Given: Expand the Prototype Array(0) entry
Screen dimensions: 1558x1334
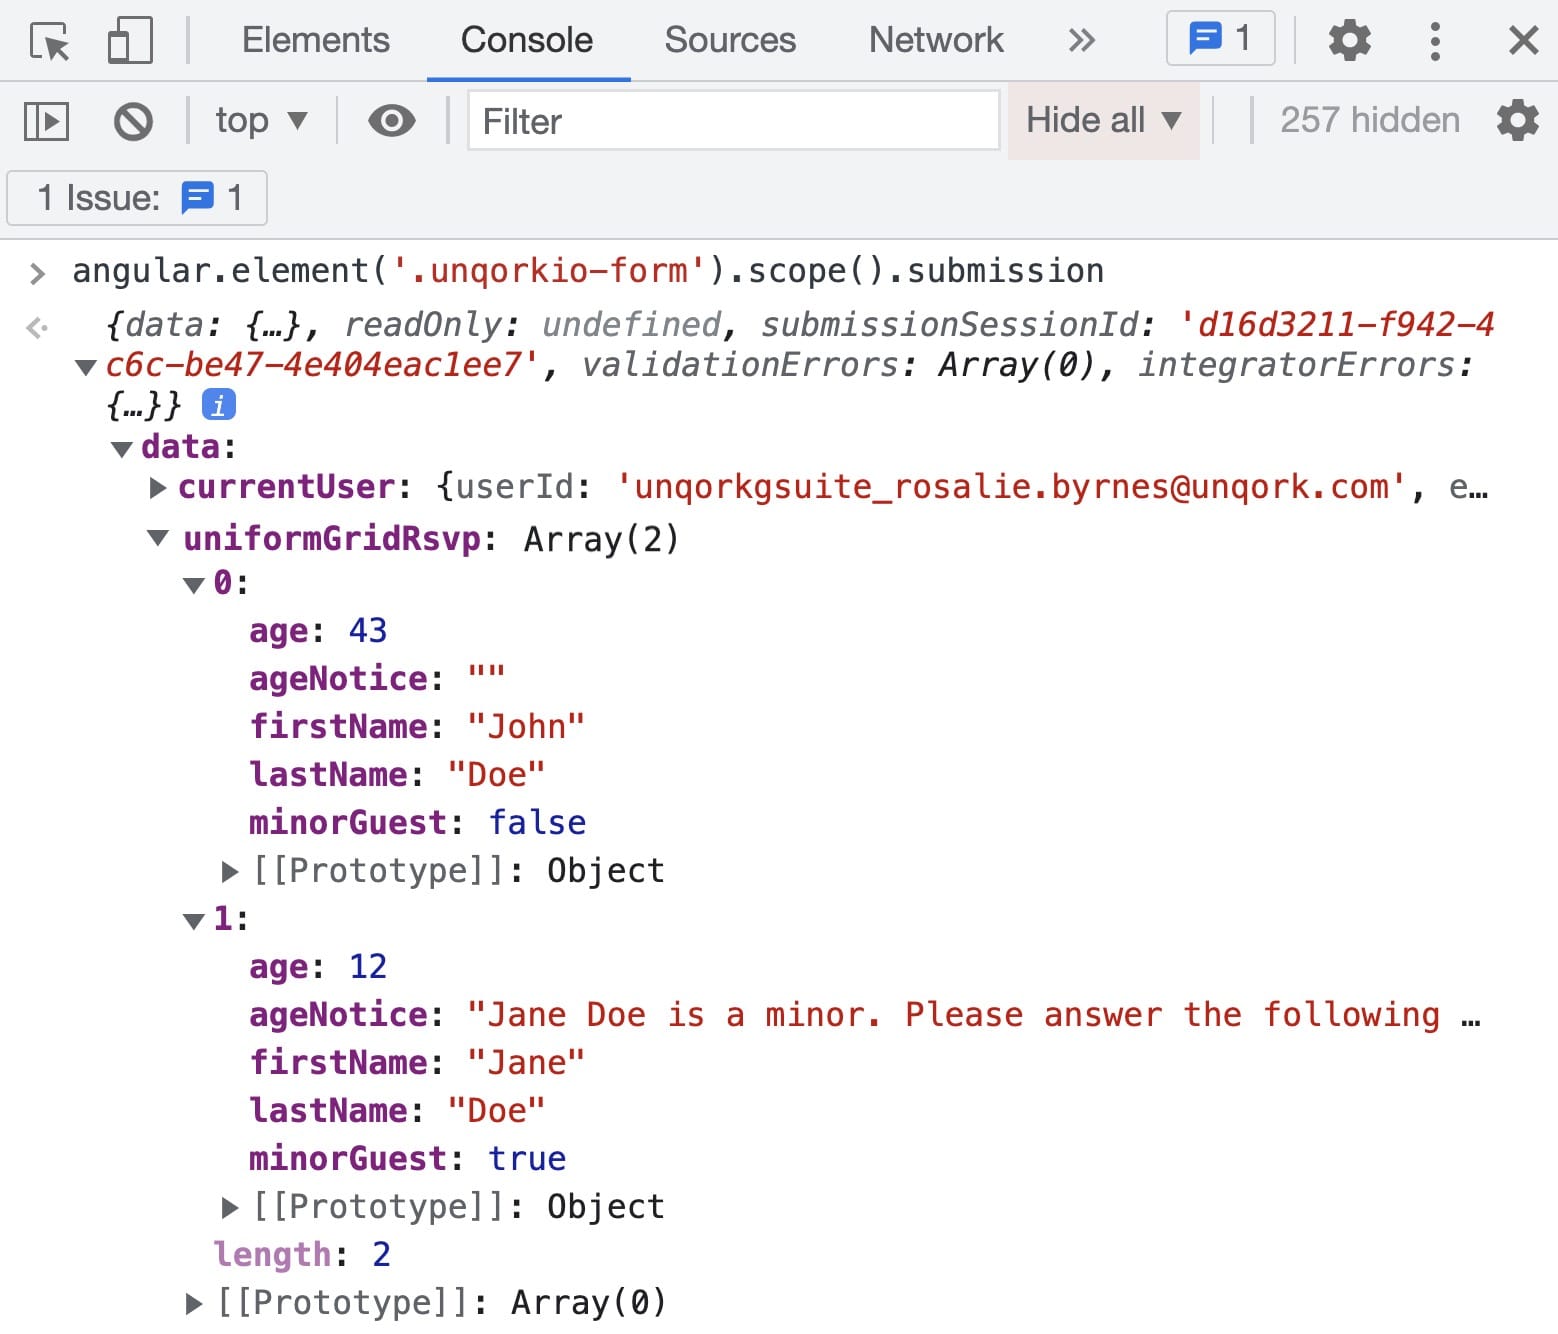Looking at the screenshot, I should 194,1304.
